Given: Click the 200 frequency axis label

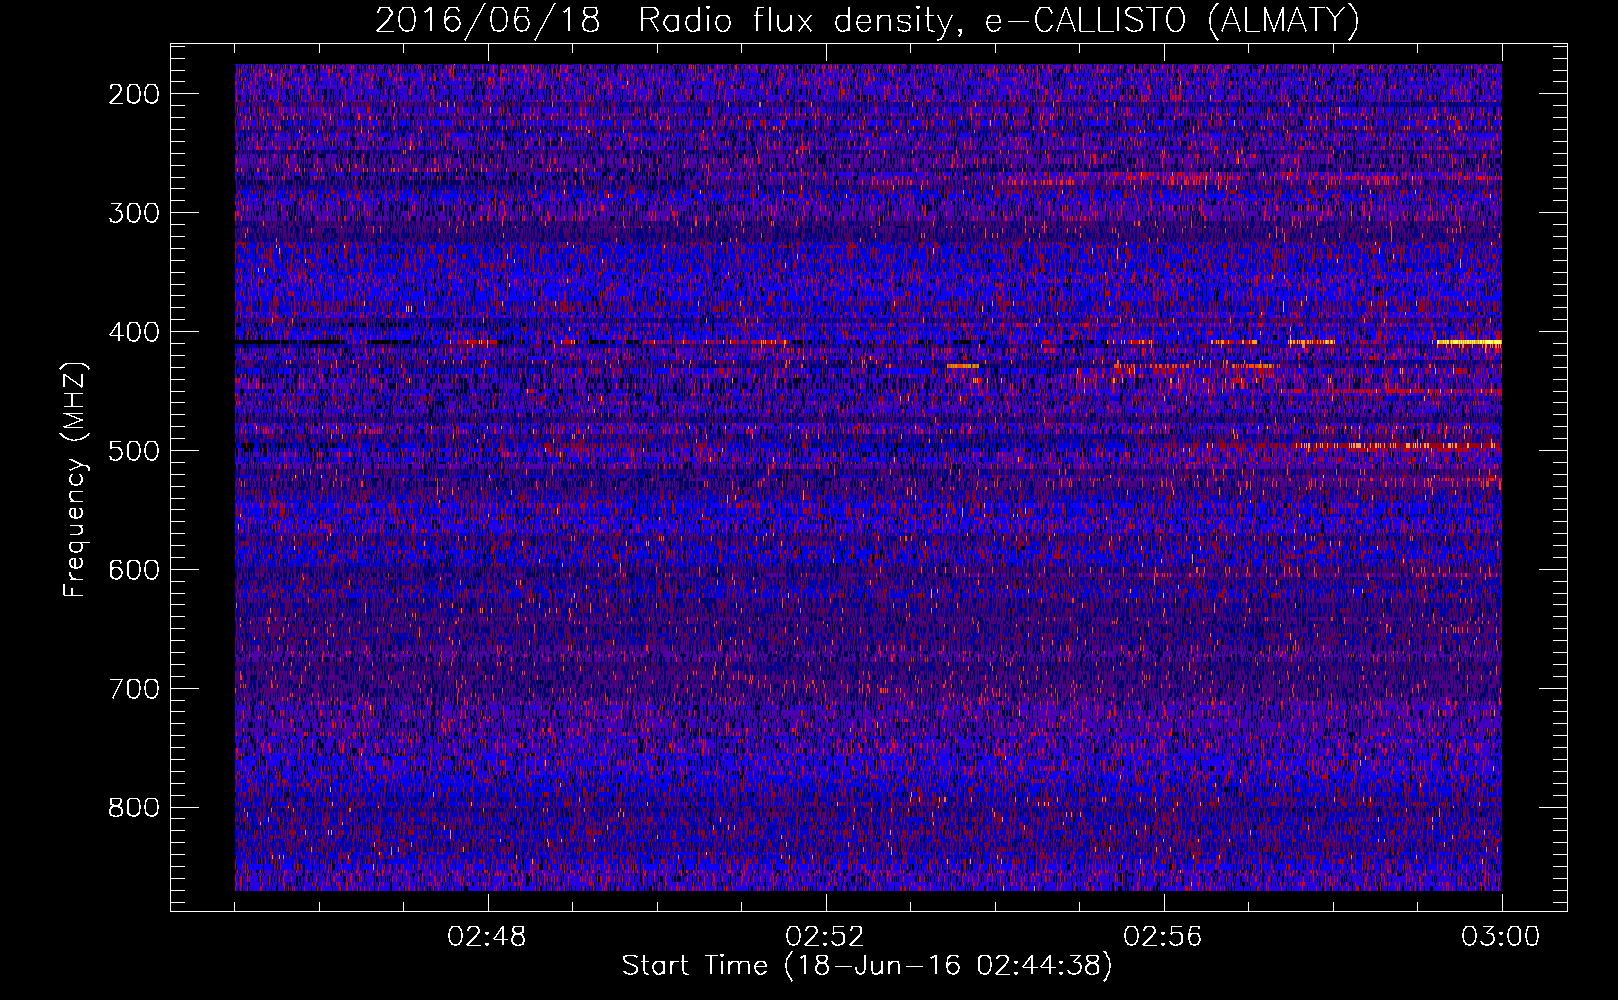Looking at the screenshot, I should pyautogui.click(x=133, y=94).
